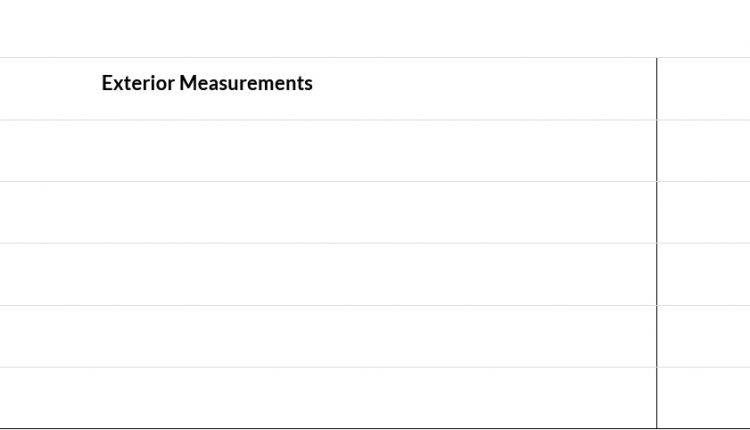The height and width of the screenshot is (430, 750).
Task: Click the right column cell in the fifth row
Action: pyautogui.click(x=704, y=336)
